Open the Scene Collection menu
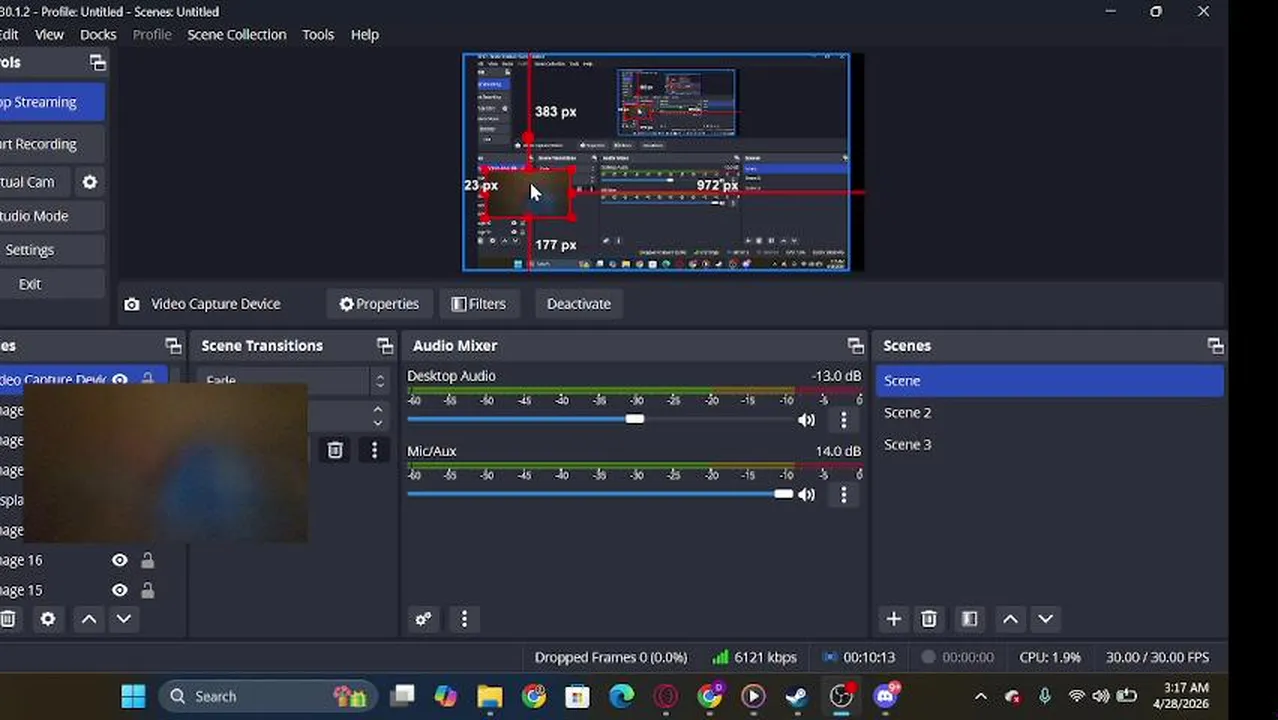The image size is (1278, 720). tap(237, 34)
